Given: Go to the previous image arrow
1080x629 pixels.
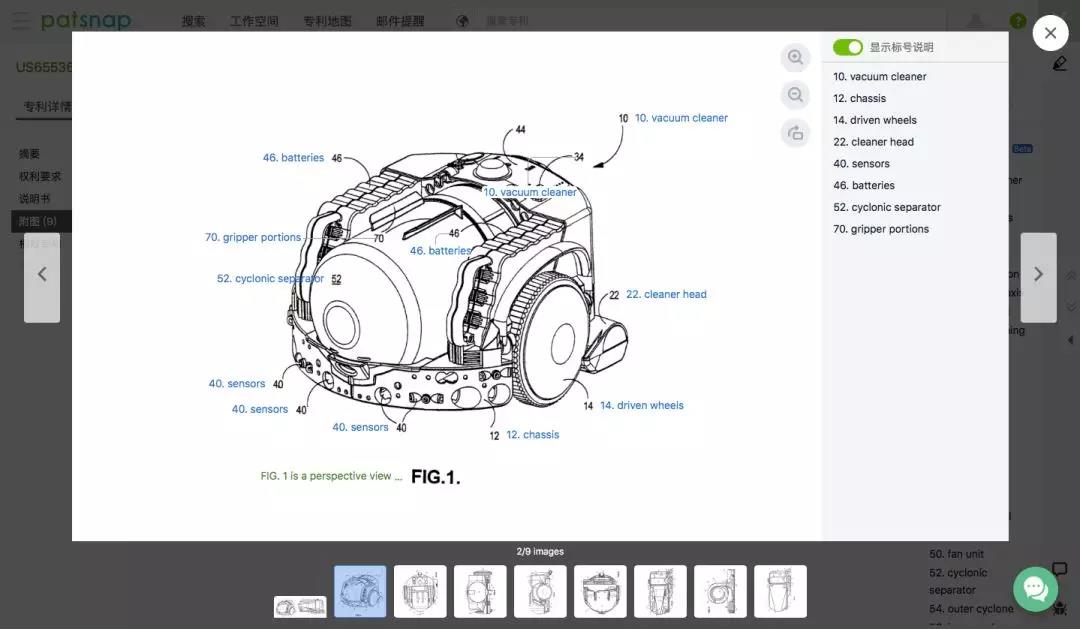Looking at the screenshot, I should tap(42, 275).
